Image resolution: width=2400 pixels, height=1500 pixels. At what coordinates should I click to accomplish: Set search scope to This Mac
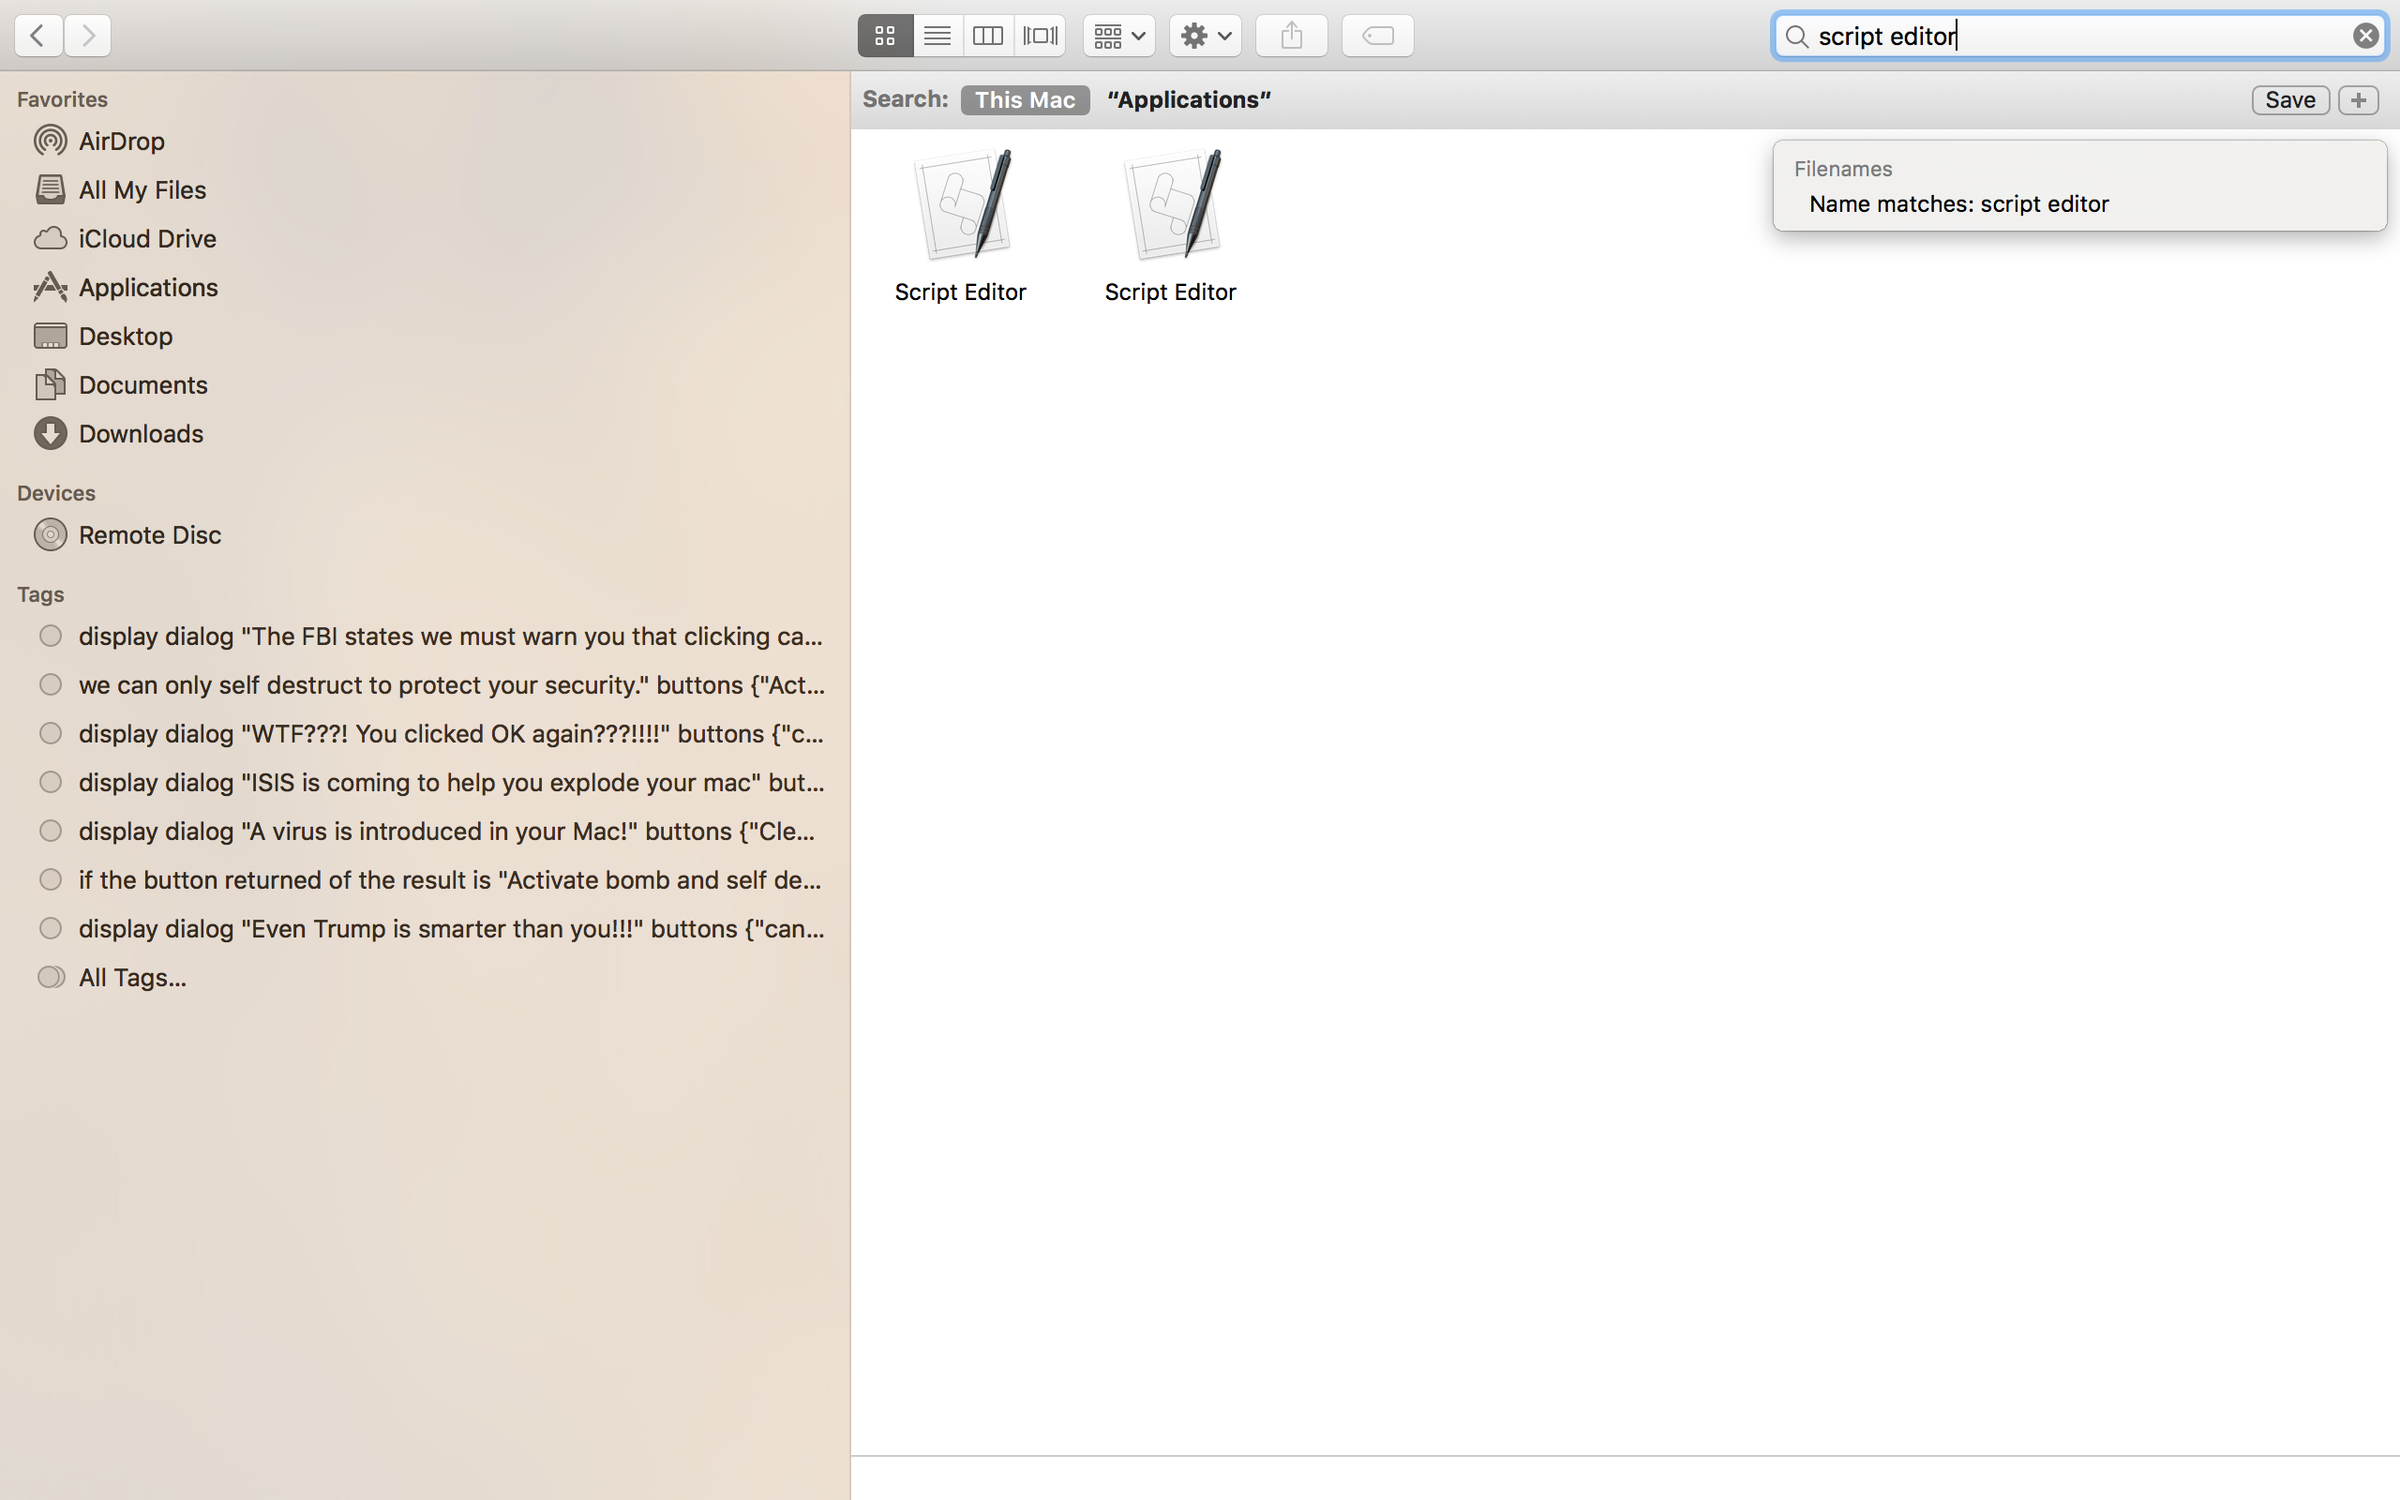(x=1025, y=99)
